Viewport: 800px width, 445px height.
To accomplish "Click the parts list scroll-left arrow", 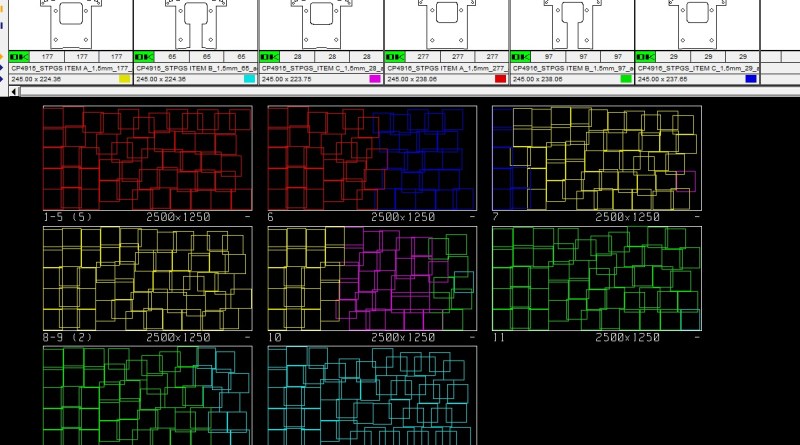I will [x=14, y=91].
